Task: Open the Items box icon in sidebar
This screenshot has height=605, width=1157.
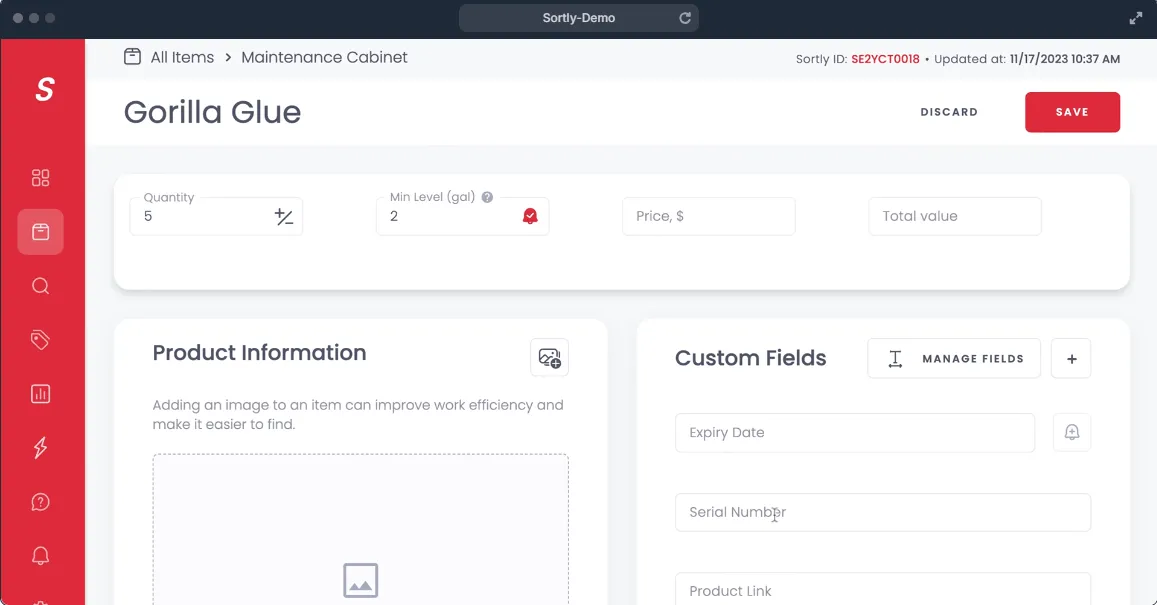Action: 41,232
